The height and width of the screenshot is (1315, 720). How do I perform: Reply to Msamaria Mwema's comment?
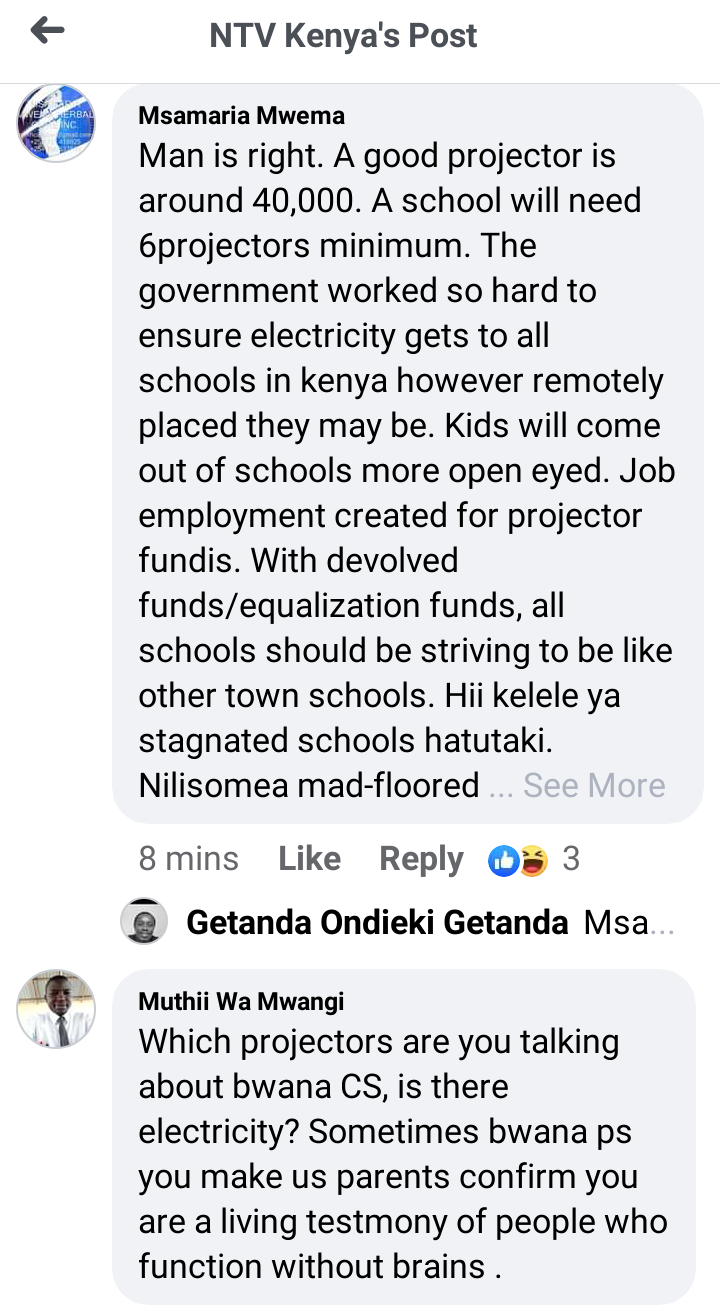[x=421, y=860]
